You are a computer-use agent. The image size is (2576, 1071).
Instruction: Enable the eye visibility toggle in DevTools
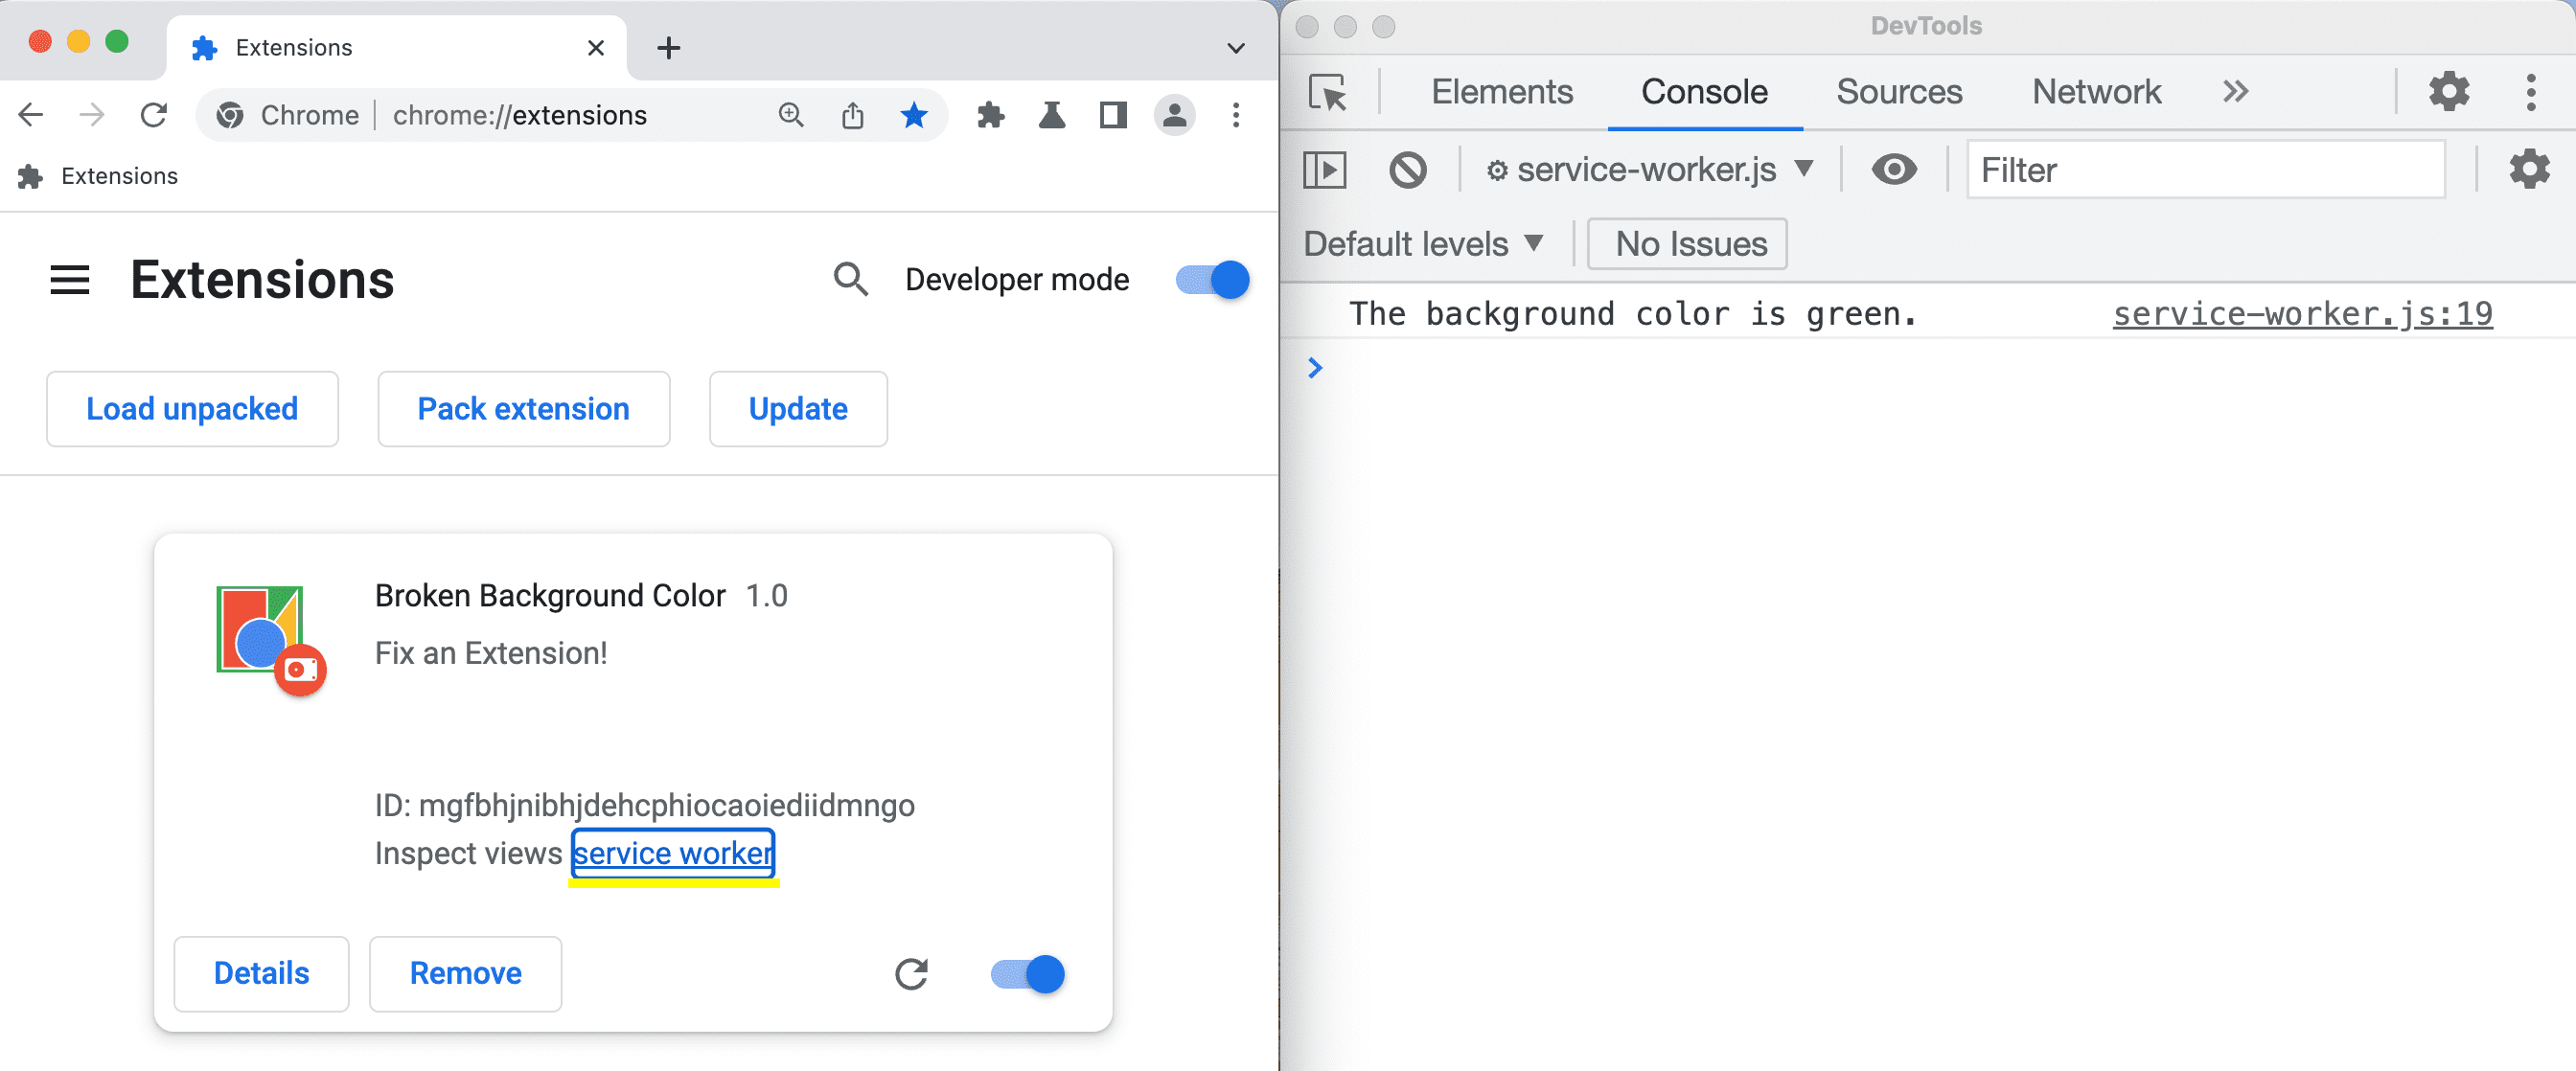[x=1895, y=170]
